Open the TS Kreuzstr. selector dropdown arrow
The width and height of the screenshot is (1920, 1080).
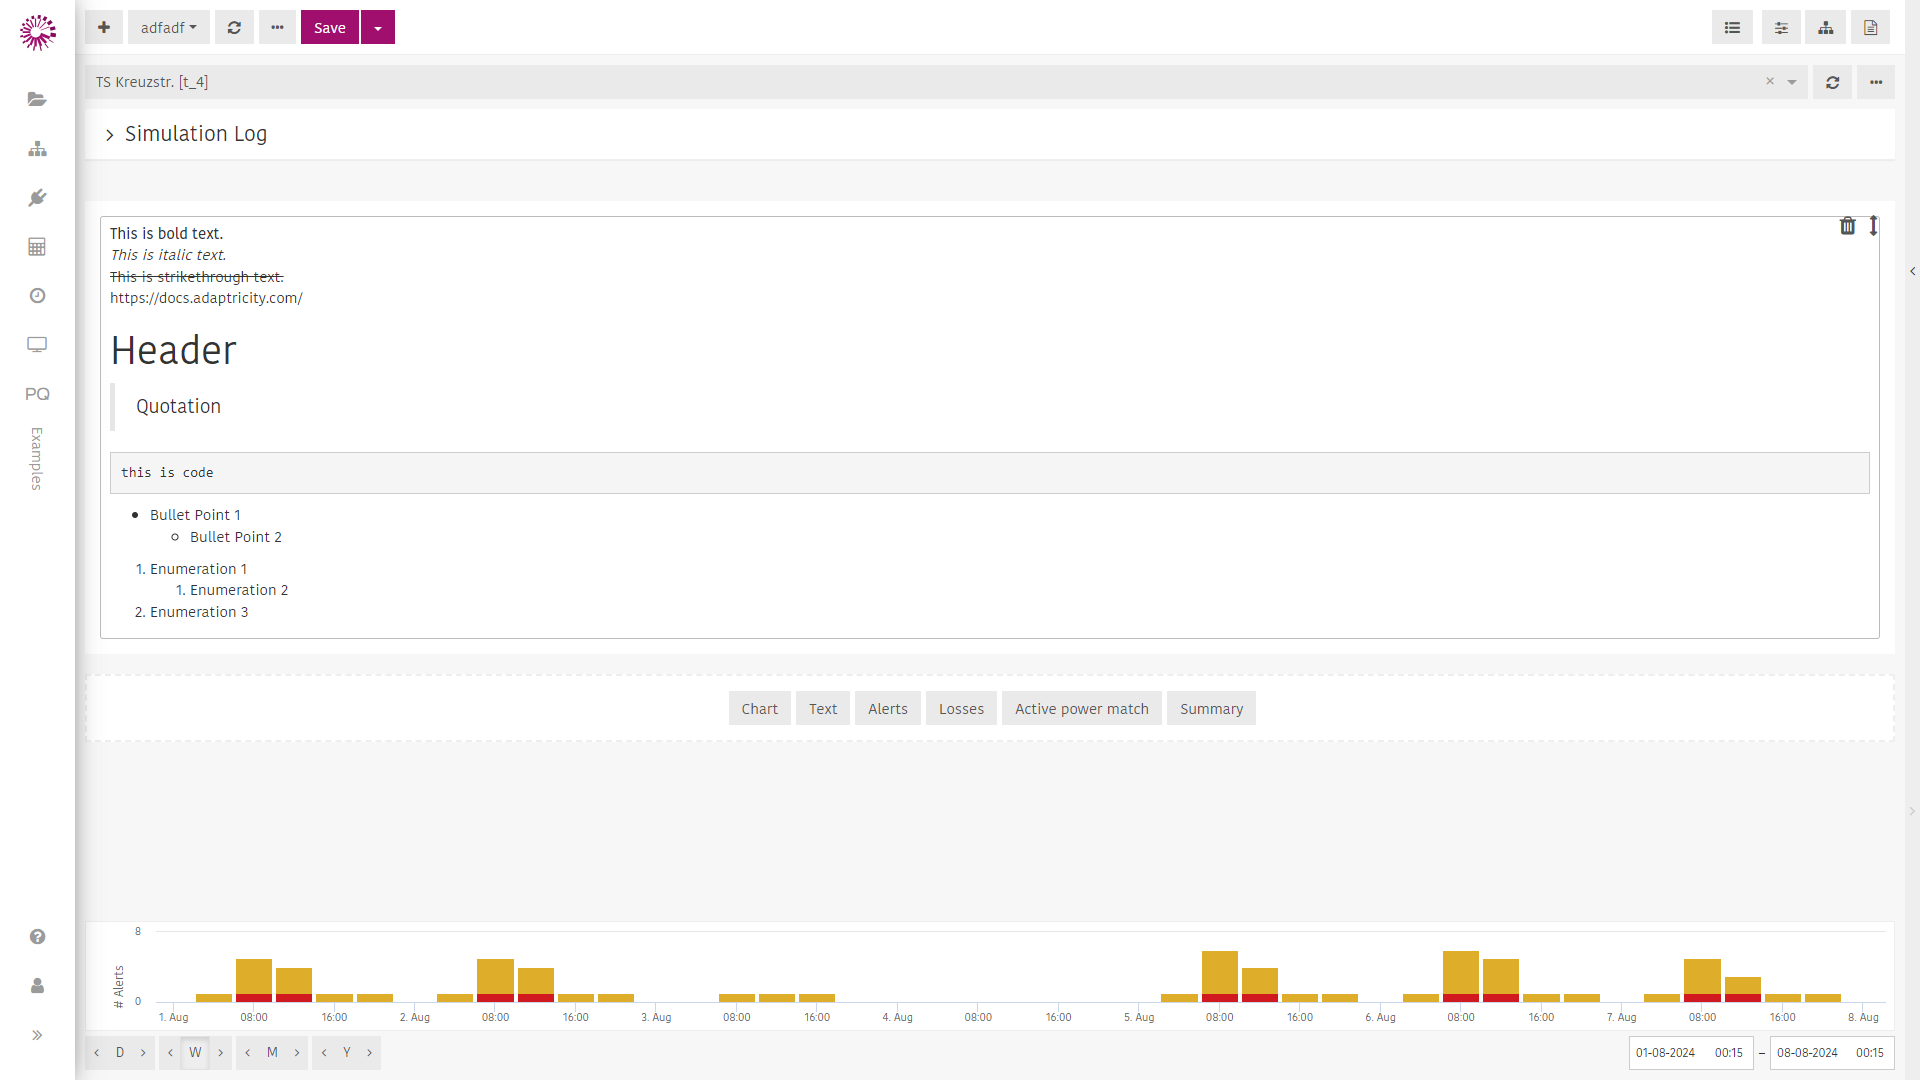(1792, 82)
